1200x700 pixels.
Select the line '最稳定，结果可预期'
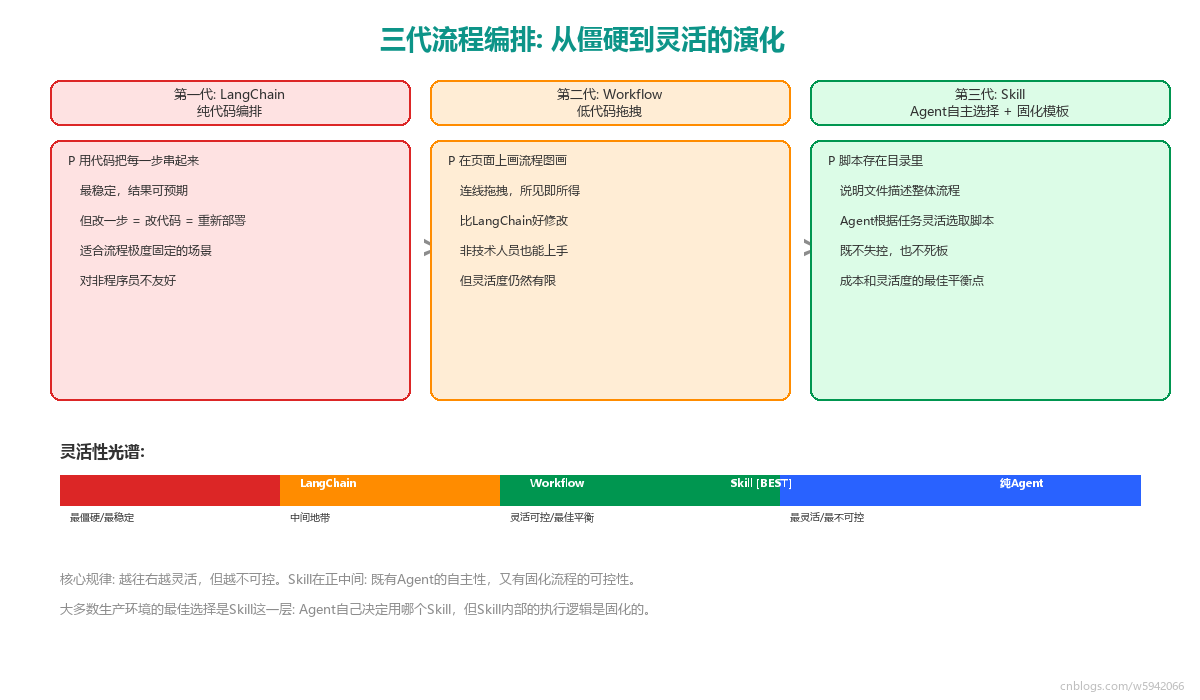[134, 190]
